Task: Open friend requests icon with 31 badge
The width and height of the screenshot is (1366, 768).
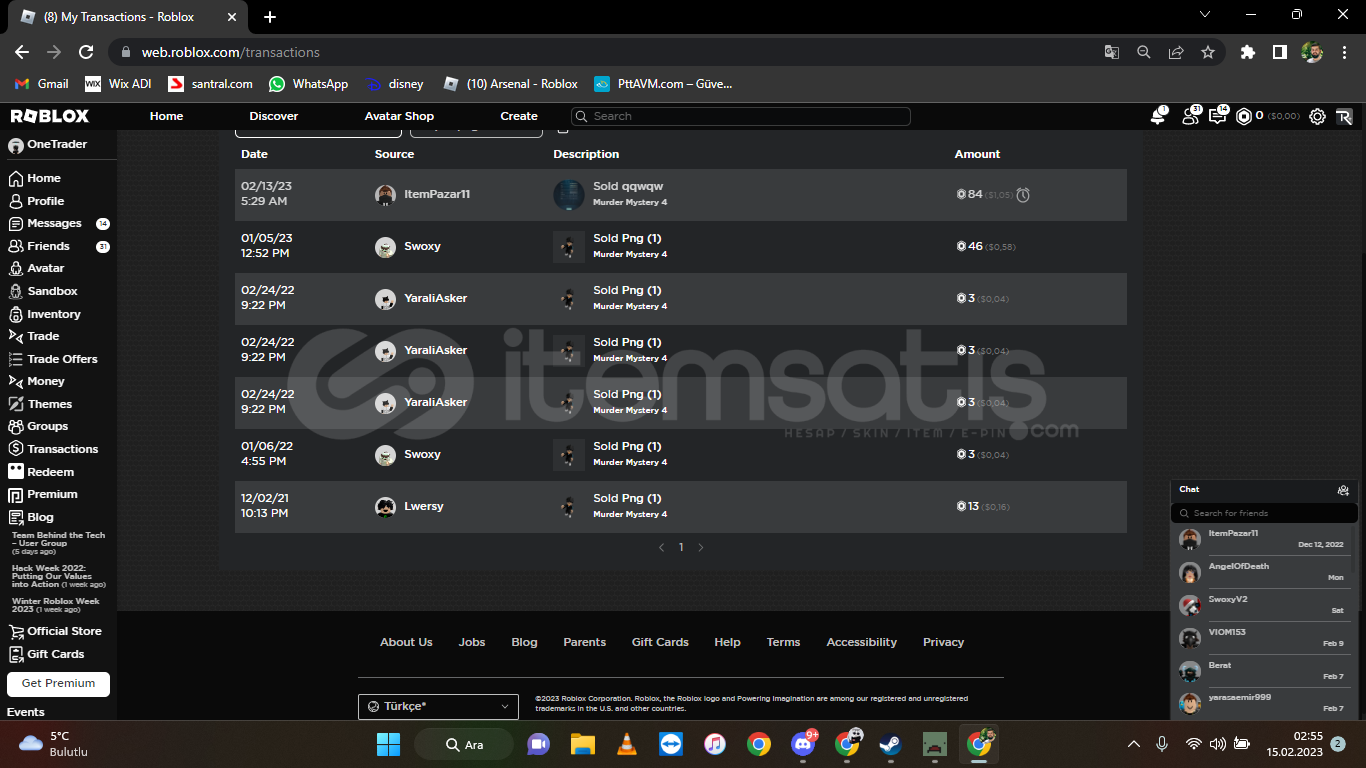Action: coord(1190,117)
